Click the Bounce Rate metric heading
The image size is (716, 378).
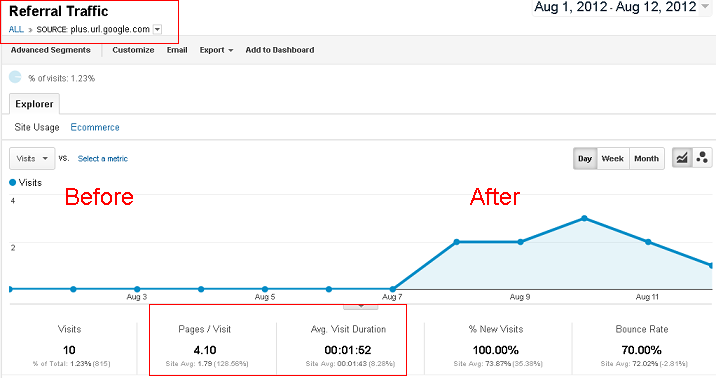(x=642, y=329)
